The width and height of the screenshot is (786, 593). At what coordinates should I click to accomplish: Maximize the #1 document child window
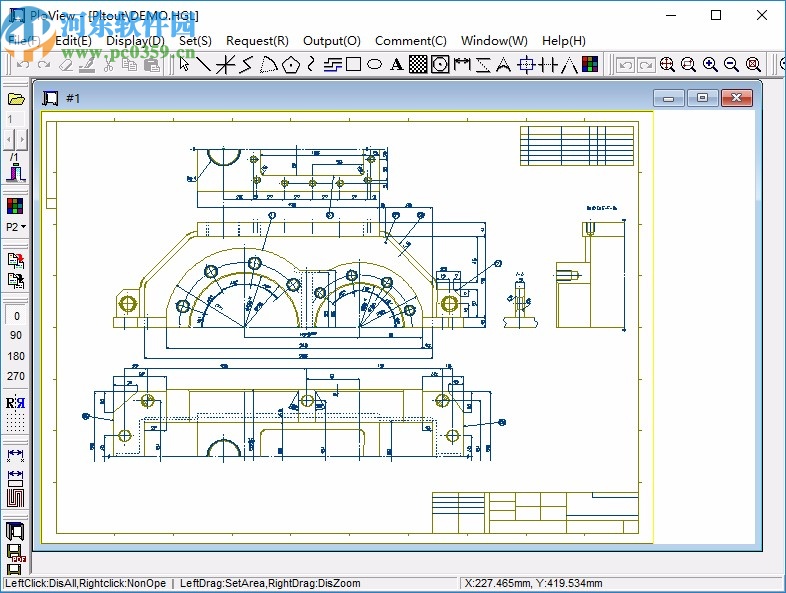pyautogui.click(x=703, y=98)
